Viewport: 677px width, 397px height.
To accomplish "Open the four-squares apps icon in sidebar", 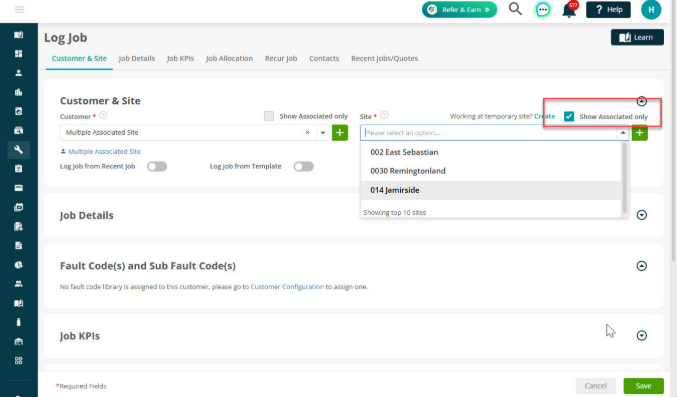I will pyautogui.click(x=19, y=361).
